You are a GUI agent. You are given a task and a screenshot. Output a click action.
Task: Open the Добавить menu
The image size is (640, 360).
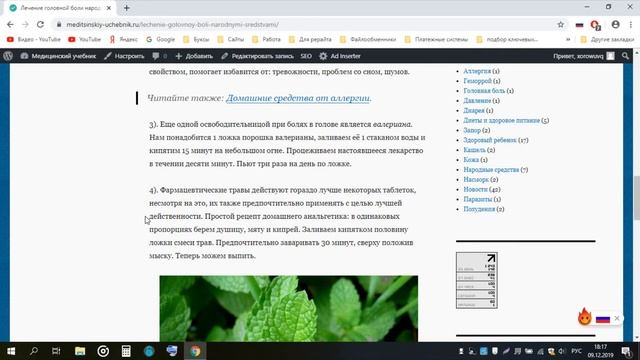point(194,56)
